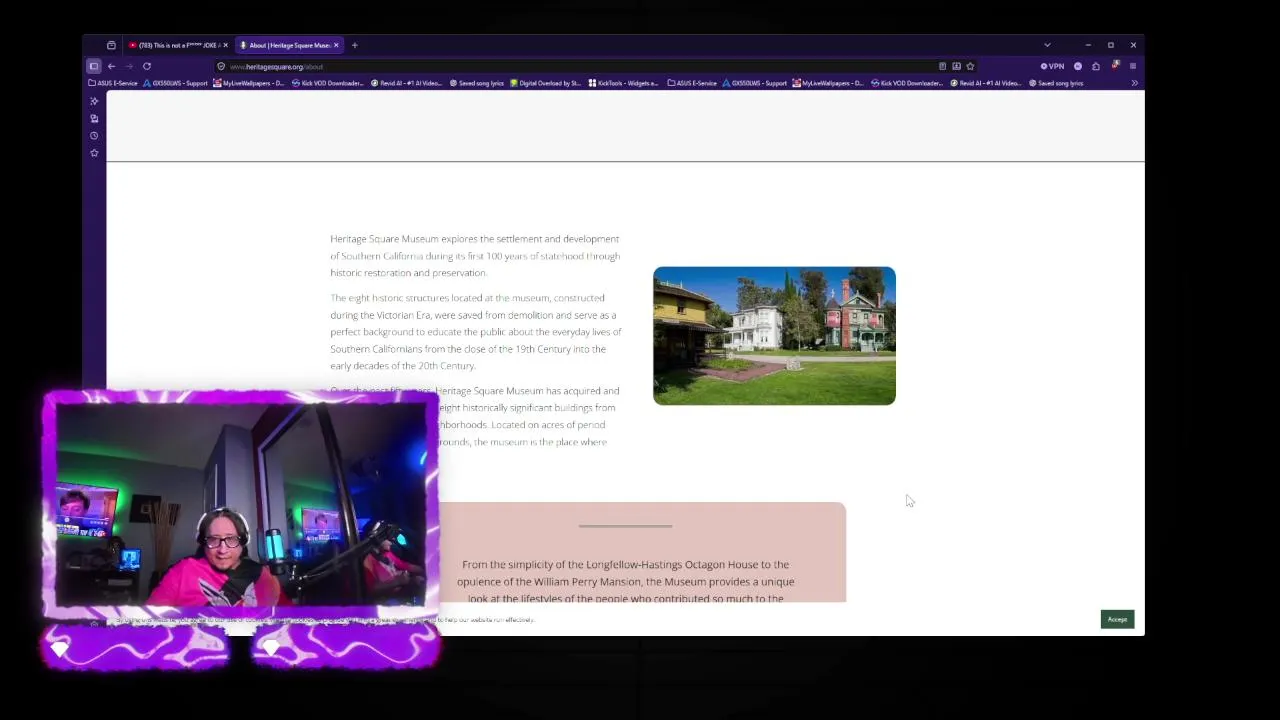Open the leftmost Revid AI bookmark
The image size is (1280, 720).
click(x=406, y=83)
